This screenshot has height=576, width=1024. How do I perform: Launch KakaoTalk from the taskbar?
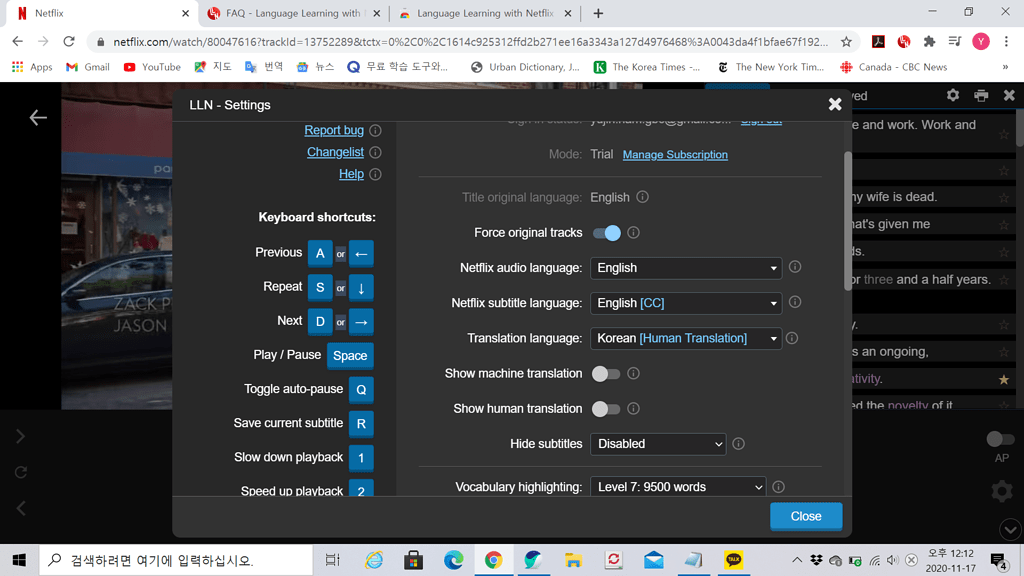pyautogui.click(x=733, y=560)
